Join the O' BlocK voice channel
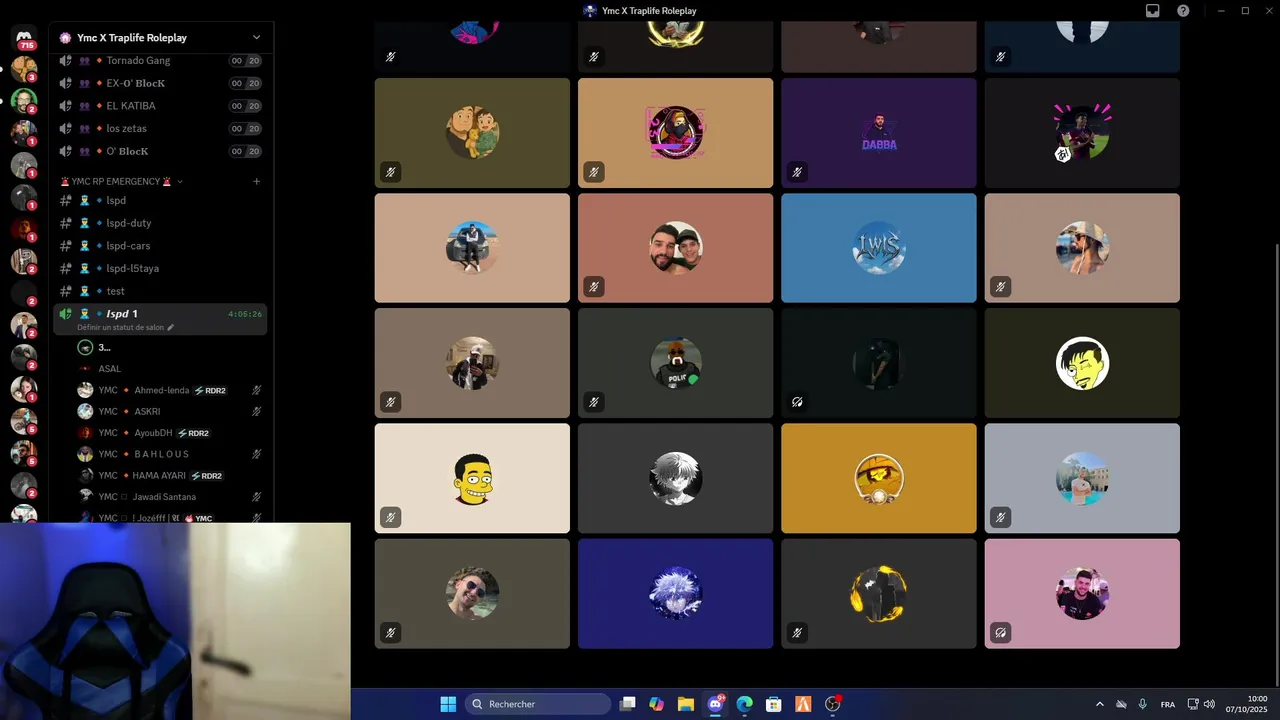The height and width of the screenshot is (720, 1280). pos(160,151)
